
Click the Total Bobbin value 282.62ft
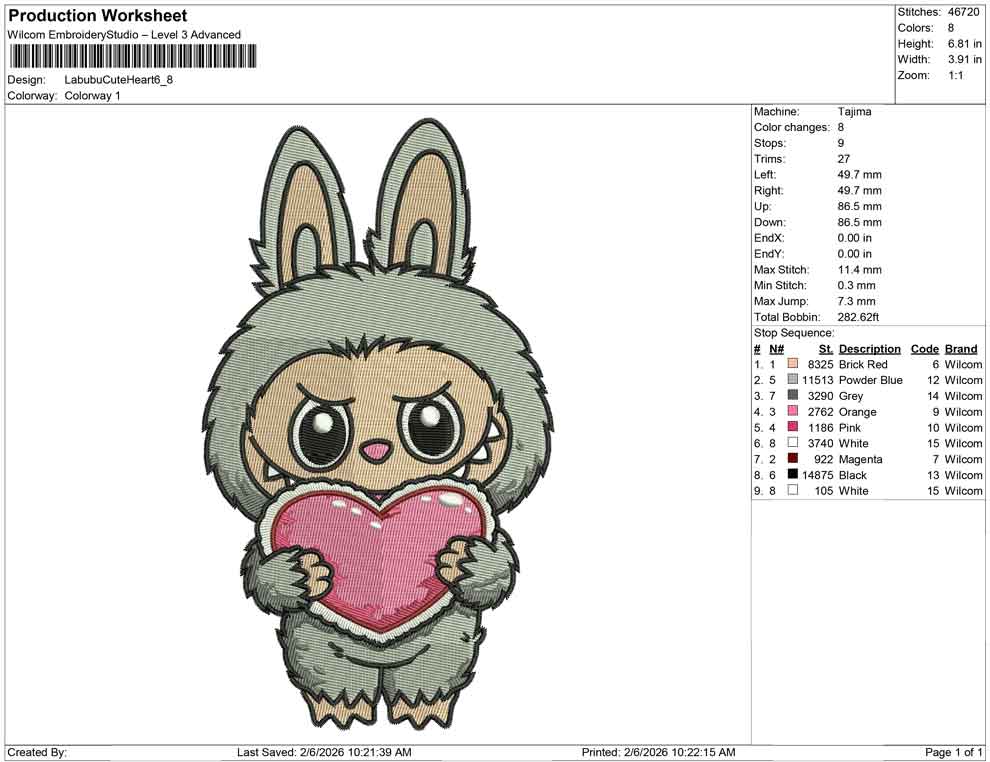pos(858,317)
